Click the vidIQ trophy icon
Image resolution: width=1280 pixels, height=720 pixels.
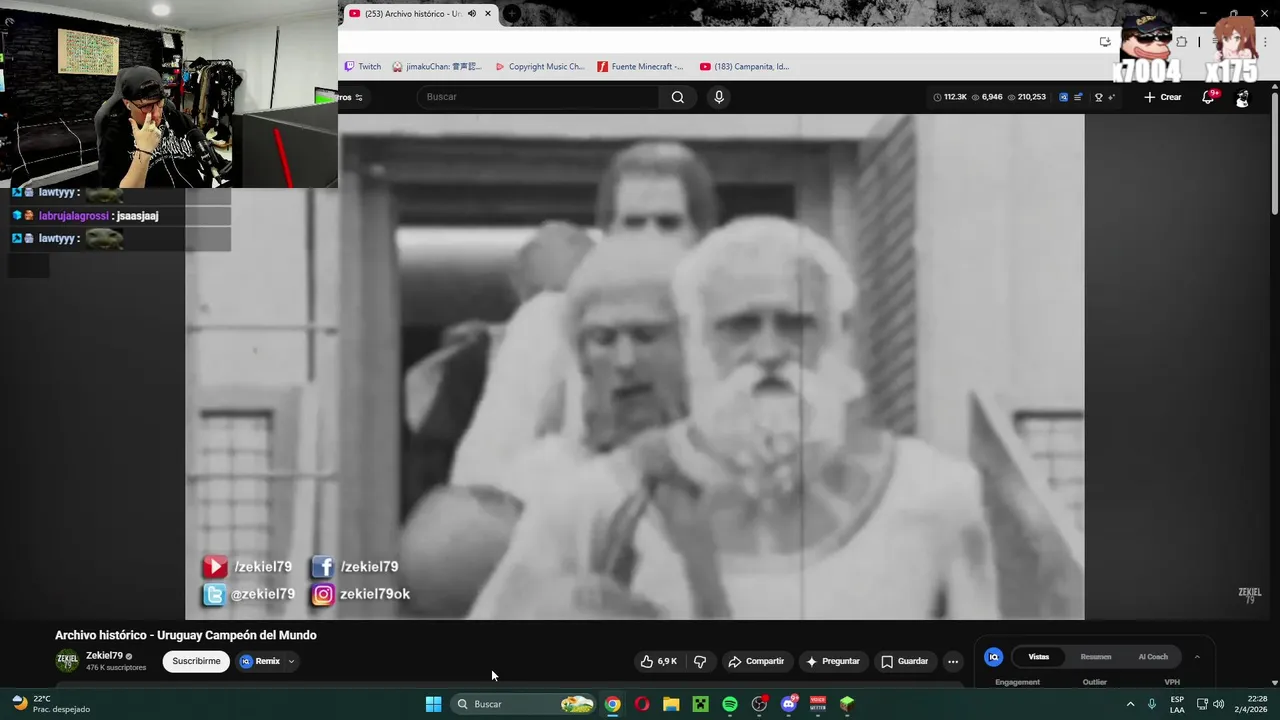tap(1098, 97)
